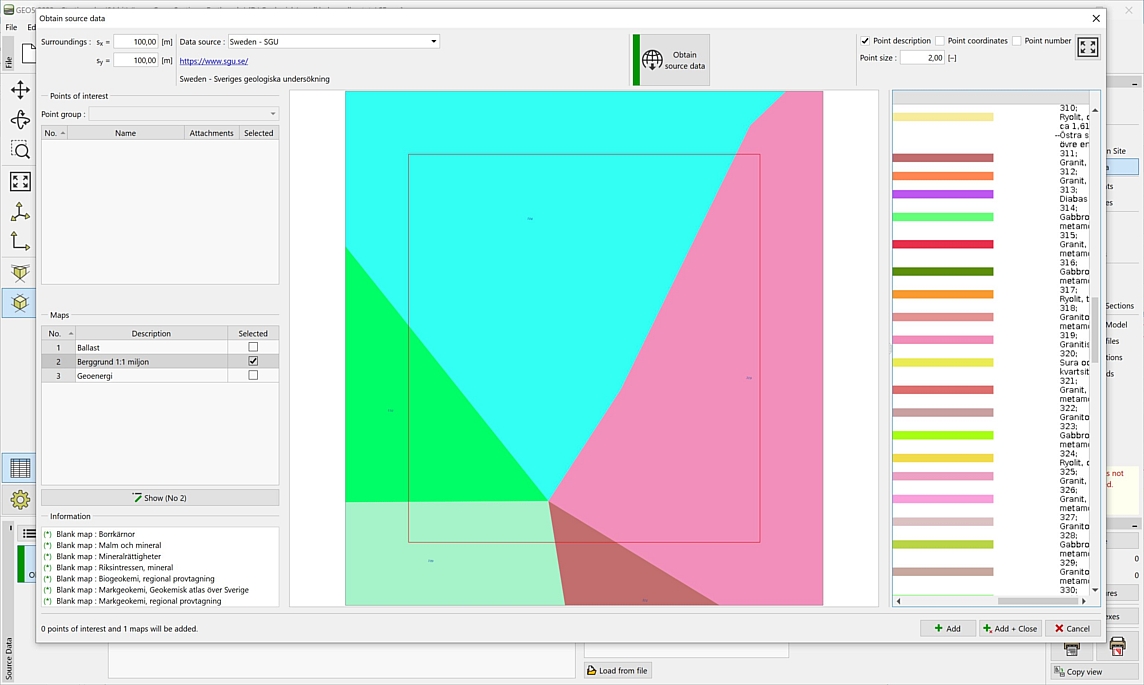The width and height of the screenshot is (1144, 685).
Task: Uncheck the Point description checkbox
Action: pos(866,41)
